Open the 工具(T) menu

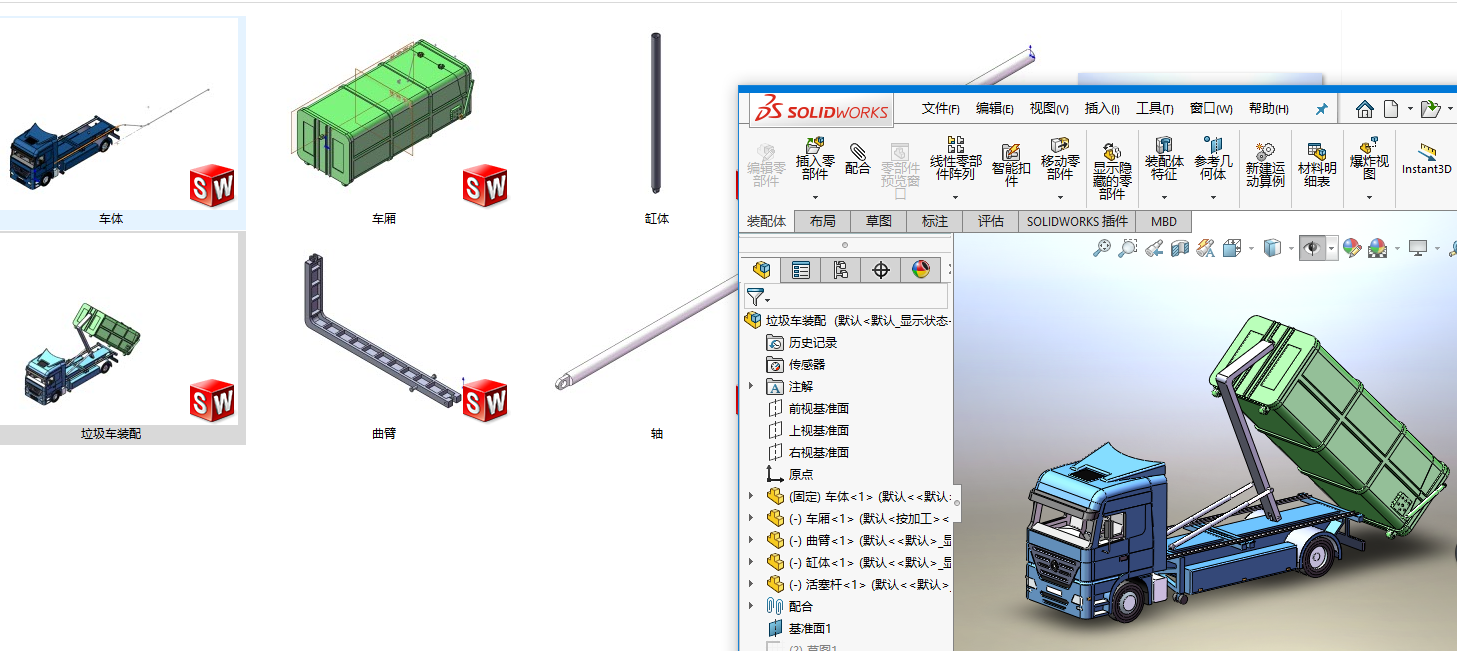(x=1154, y=109)
